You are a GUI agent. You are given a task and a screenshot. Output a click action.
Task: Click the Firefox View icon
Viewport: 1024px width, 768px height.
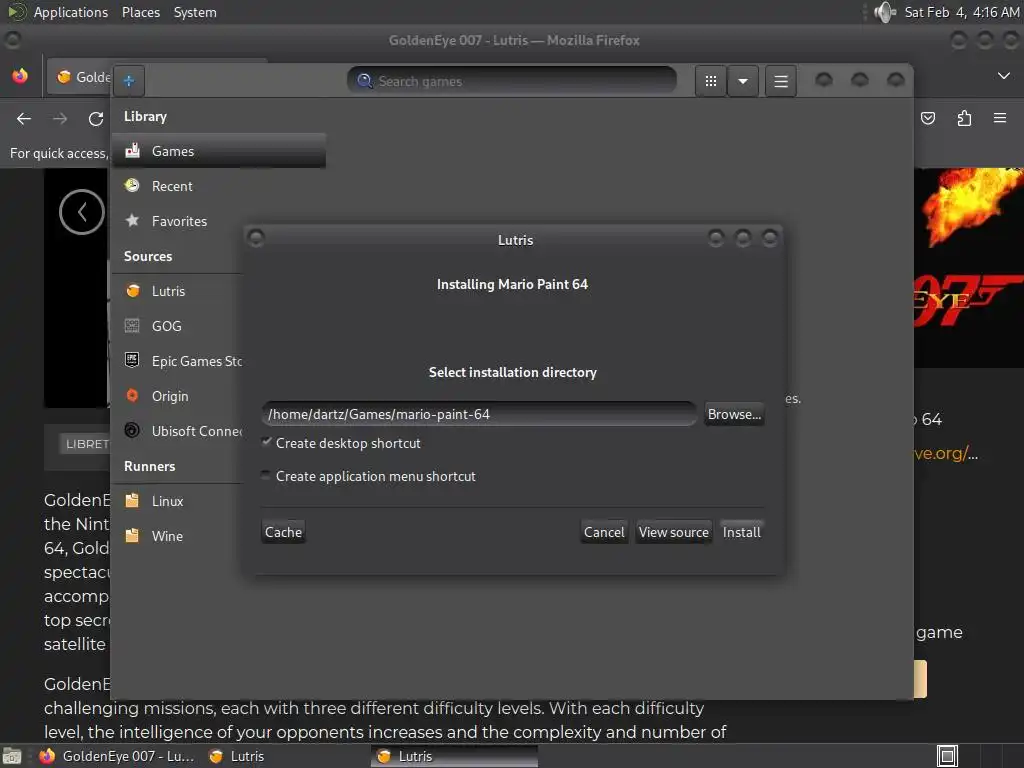[20, 76]
